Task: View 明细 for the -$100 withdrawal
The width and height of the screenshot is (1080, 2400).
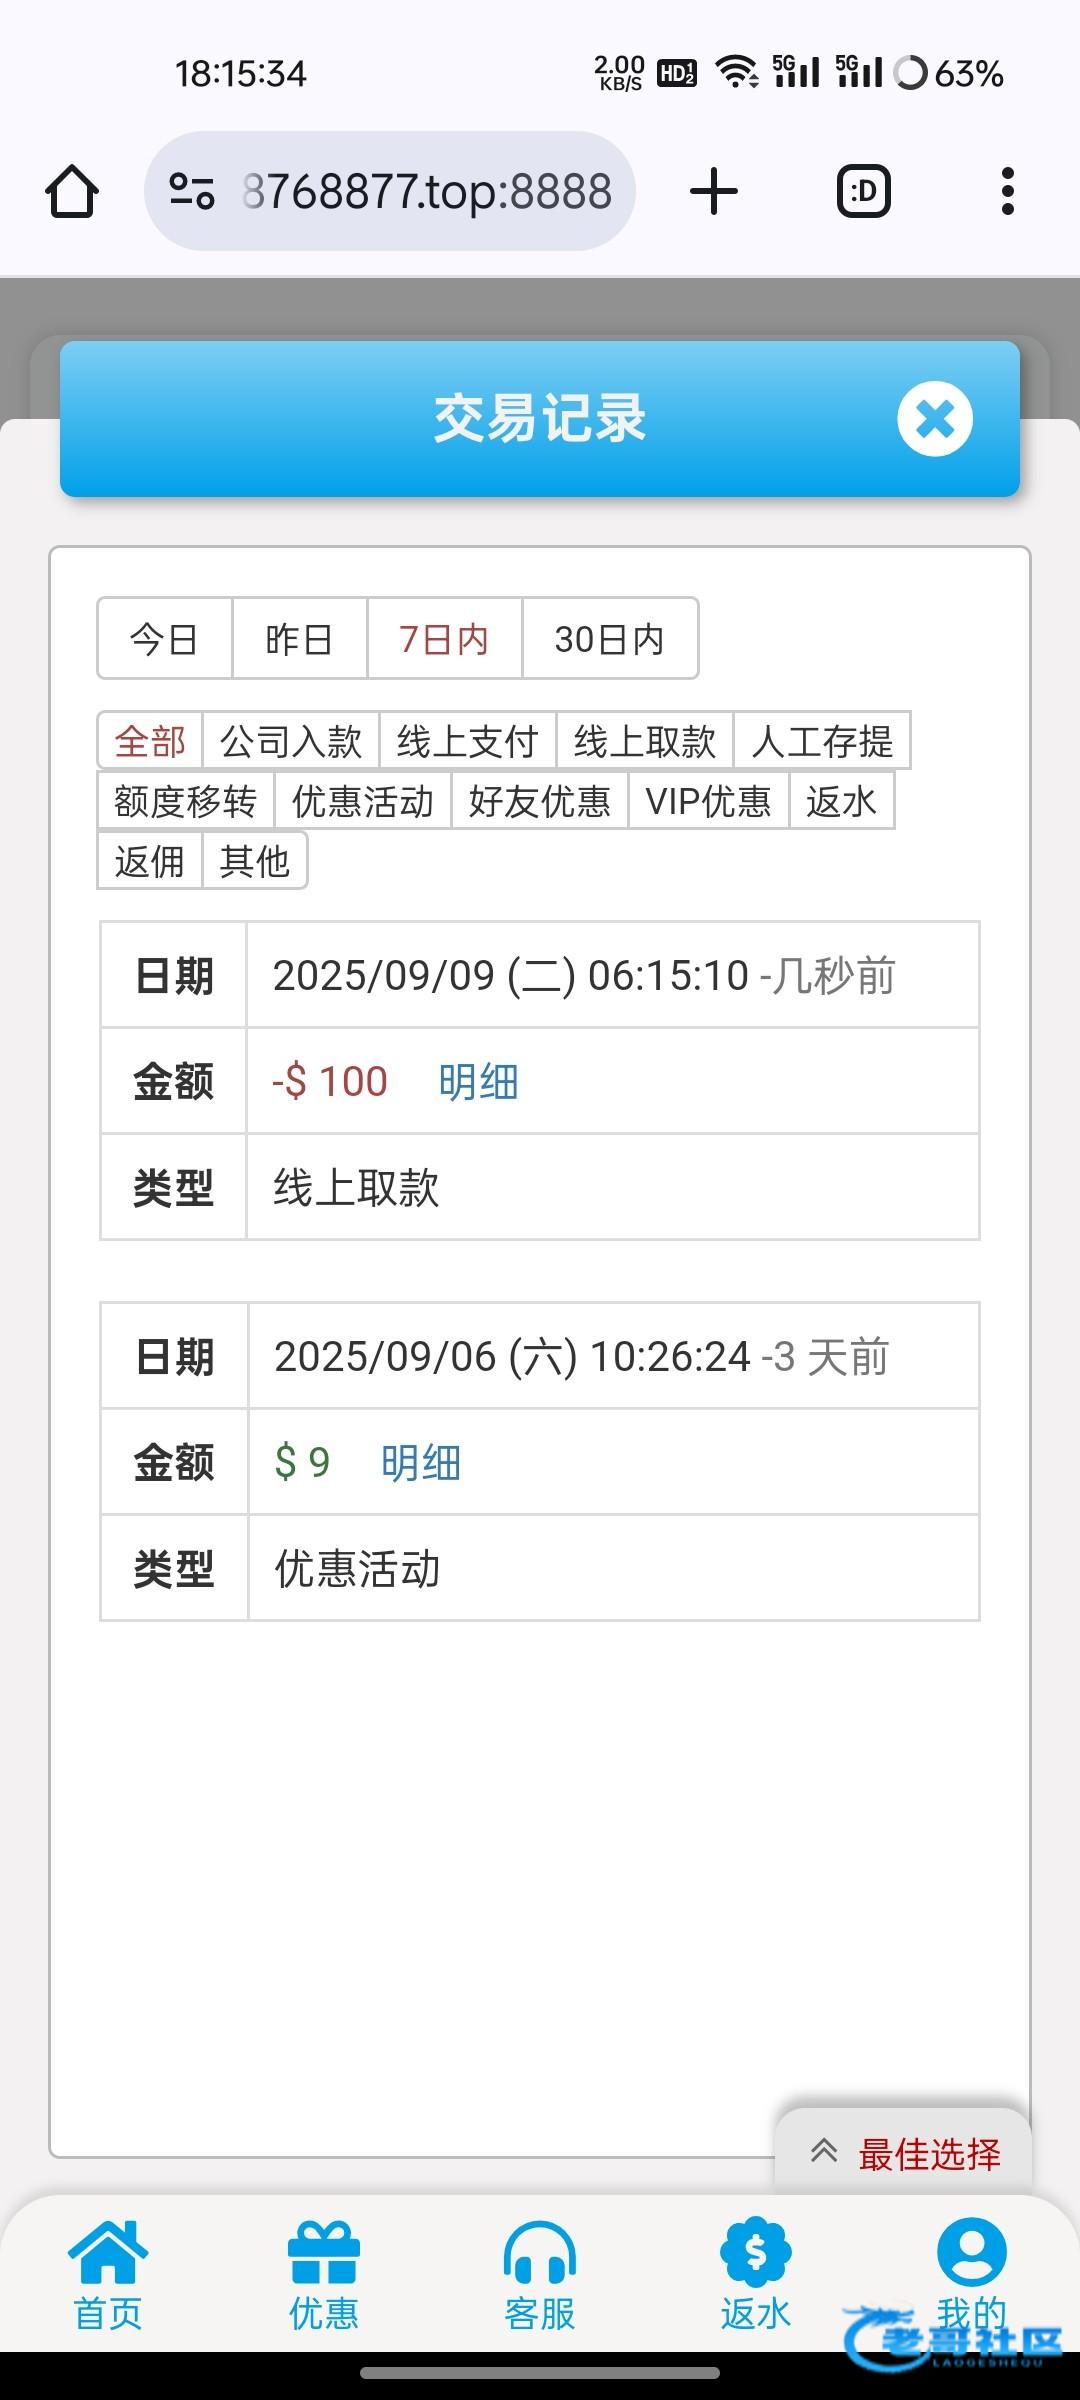Action: pyautogui.click(x=478, y=1082)
